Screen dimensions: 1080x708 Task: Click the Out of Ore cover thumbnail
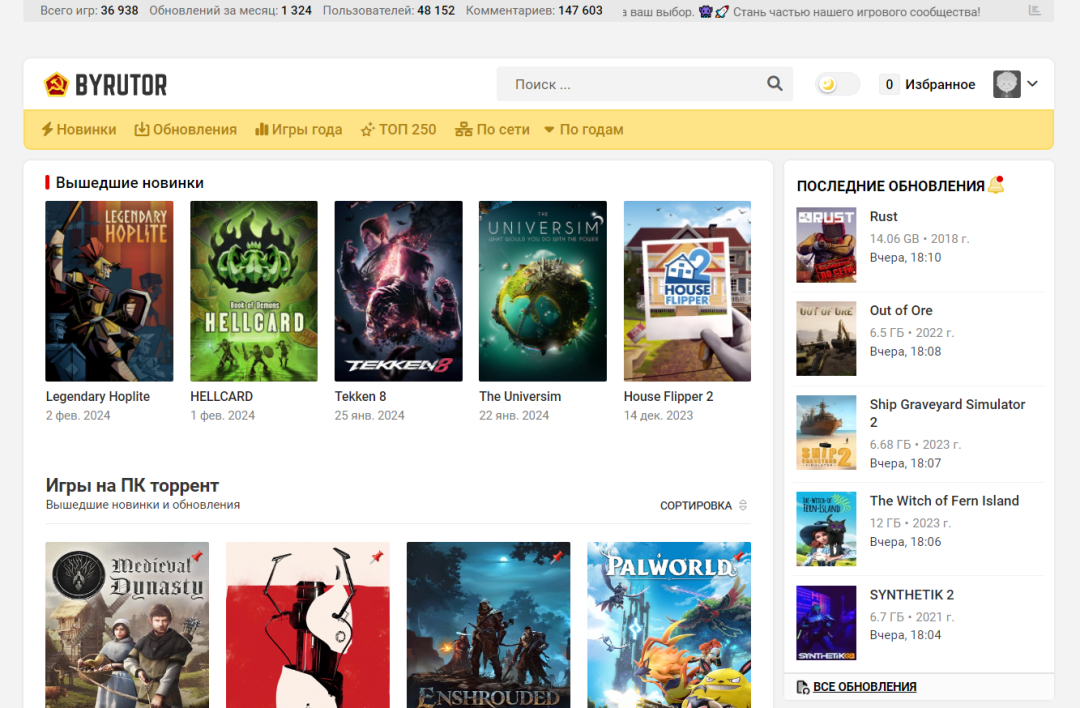[826, 338]
